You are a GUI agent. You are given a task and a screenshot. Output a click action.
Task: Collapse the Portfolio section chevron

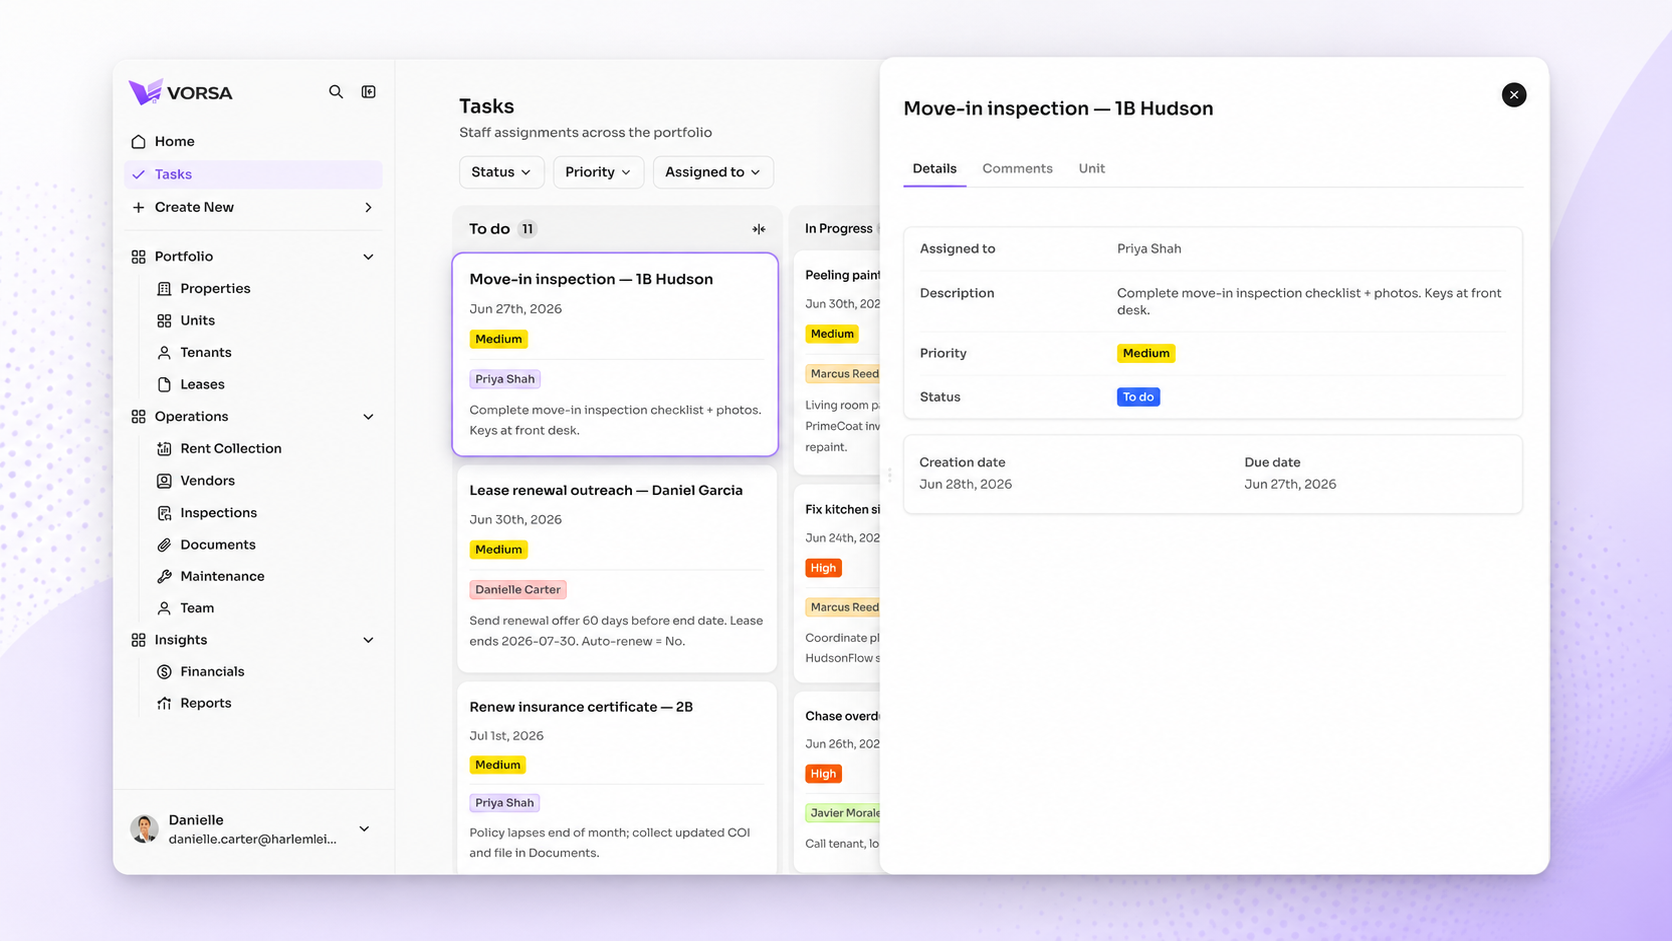(368, 257)
